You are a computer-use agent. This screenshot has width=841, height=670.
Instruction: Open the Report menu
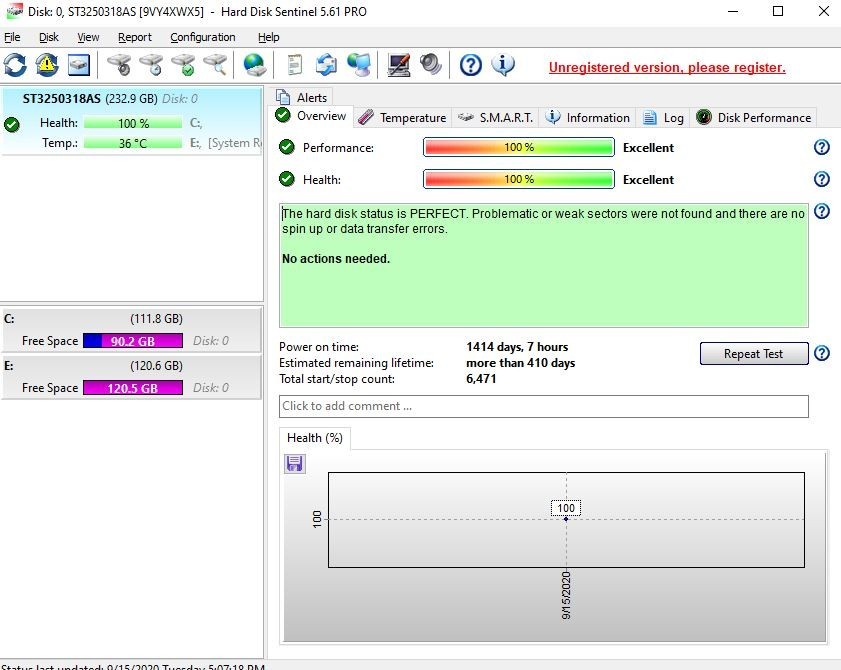135,37
